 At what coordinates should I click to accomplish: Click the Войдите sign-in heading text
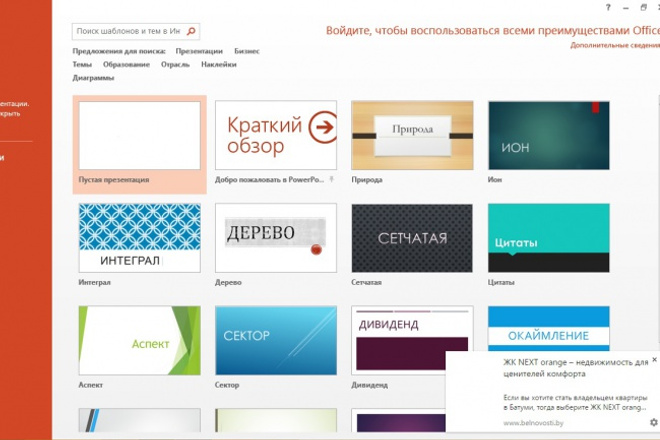493,31
